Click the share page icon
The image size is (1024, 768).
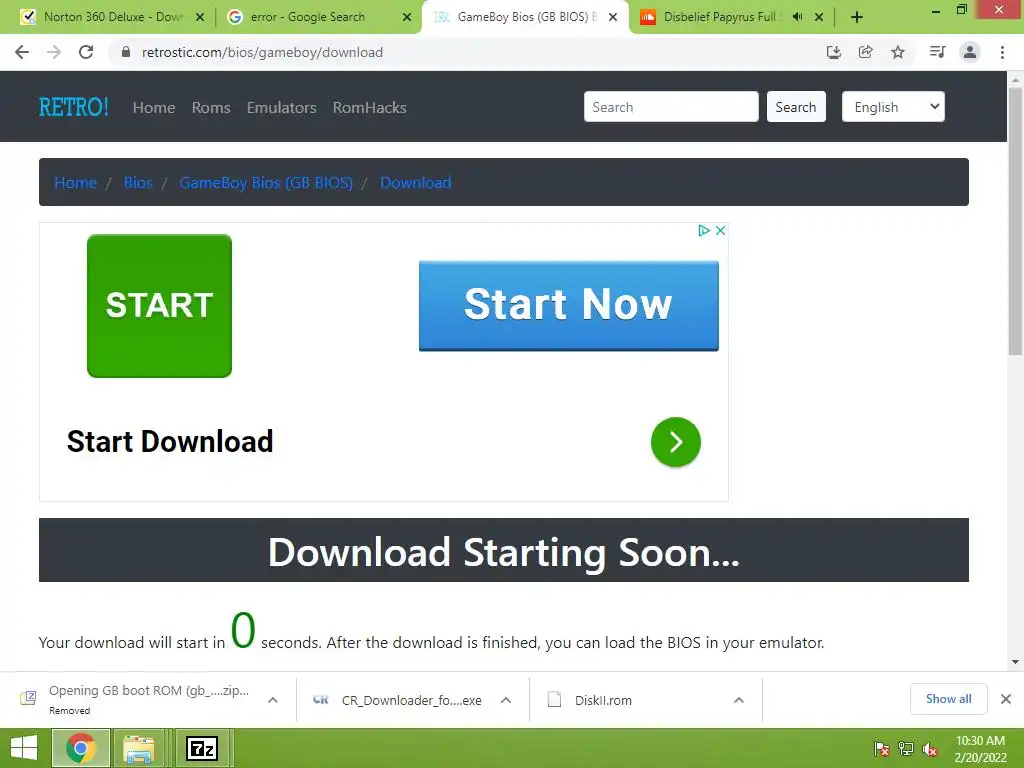click(865, 52)
